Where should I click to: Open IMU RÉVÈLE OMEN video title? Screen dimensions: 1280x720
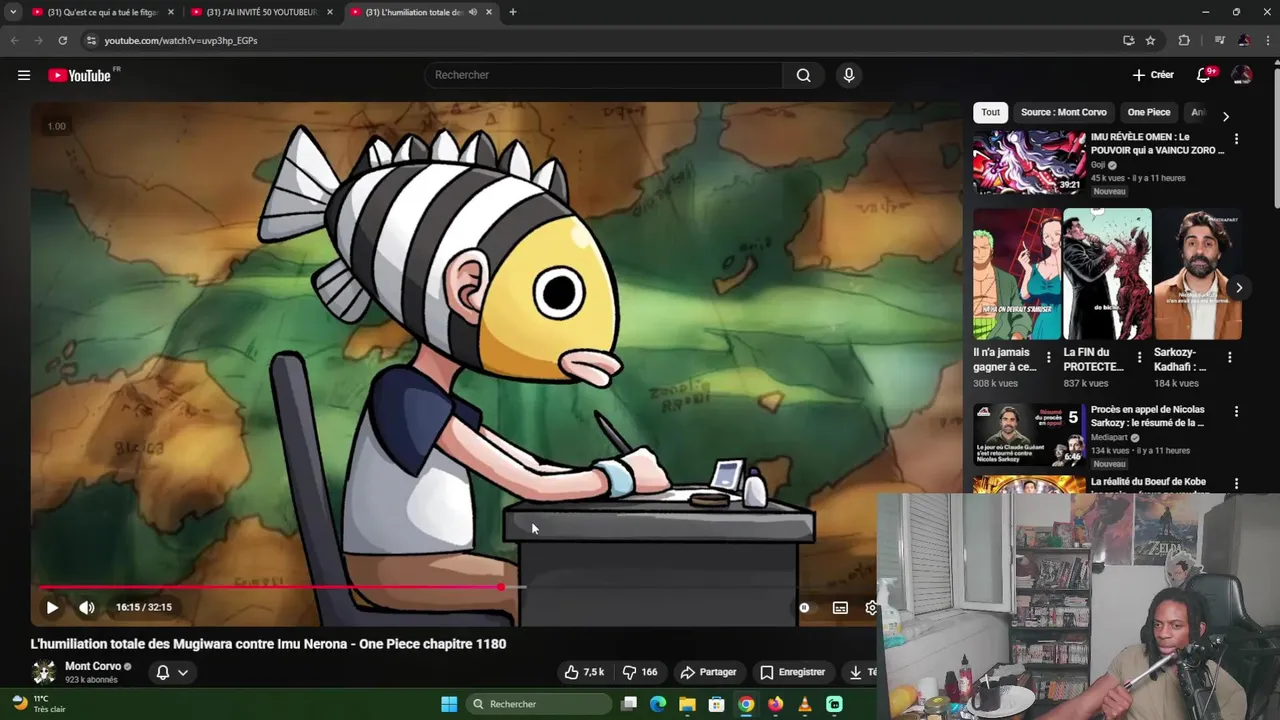point(1157,143)
